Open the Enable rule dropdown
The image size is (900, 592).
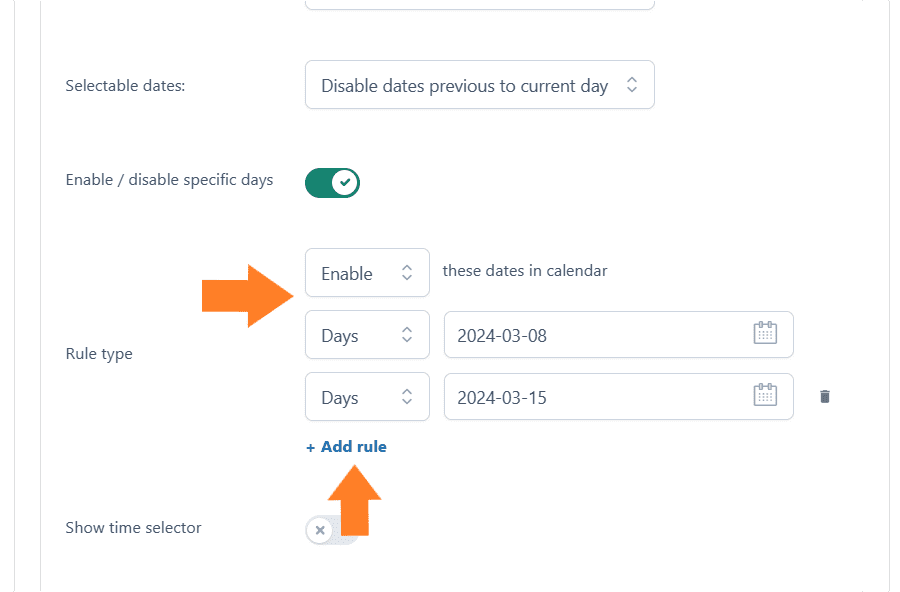click(367, 273)
